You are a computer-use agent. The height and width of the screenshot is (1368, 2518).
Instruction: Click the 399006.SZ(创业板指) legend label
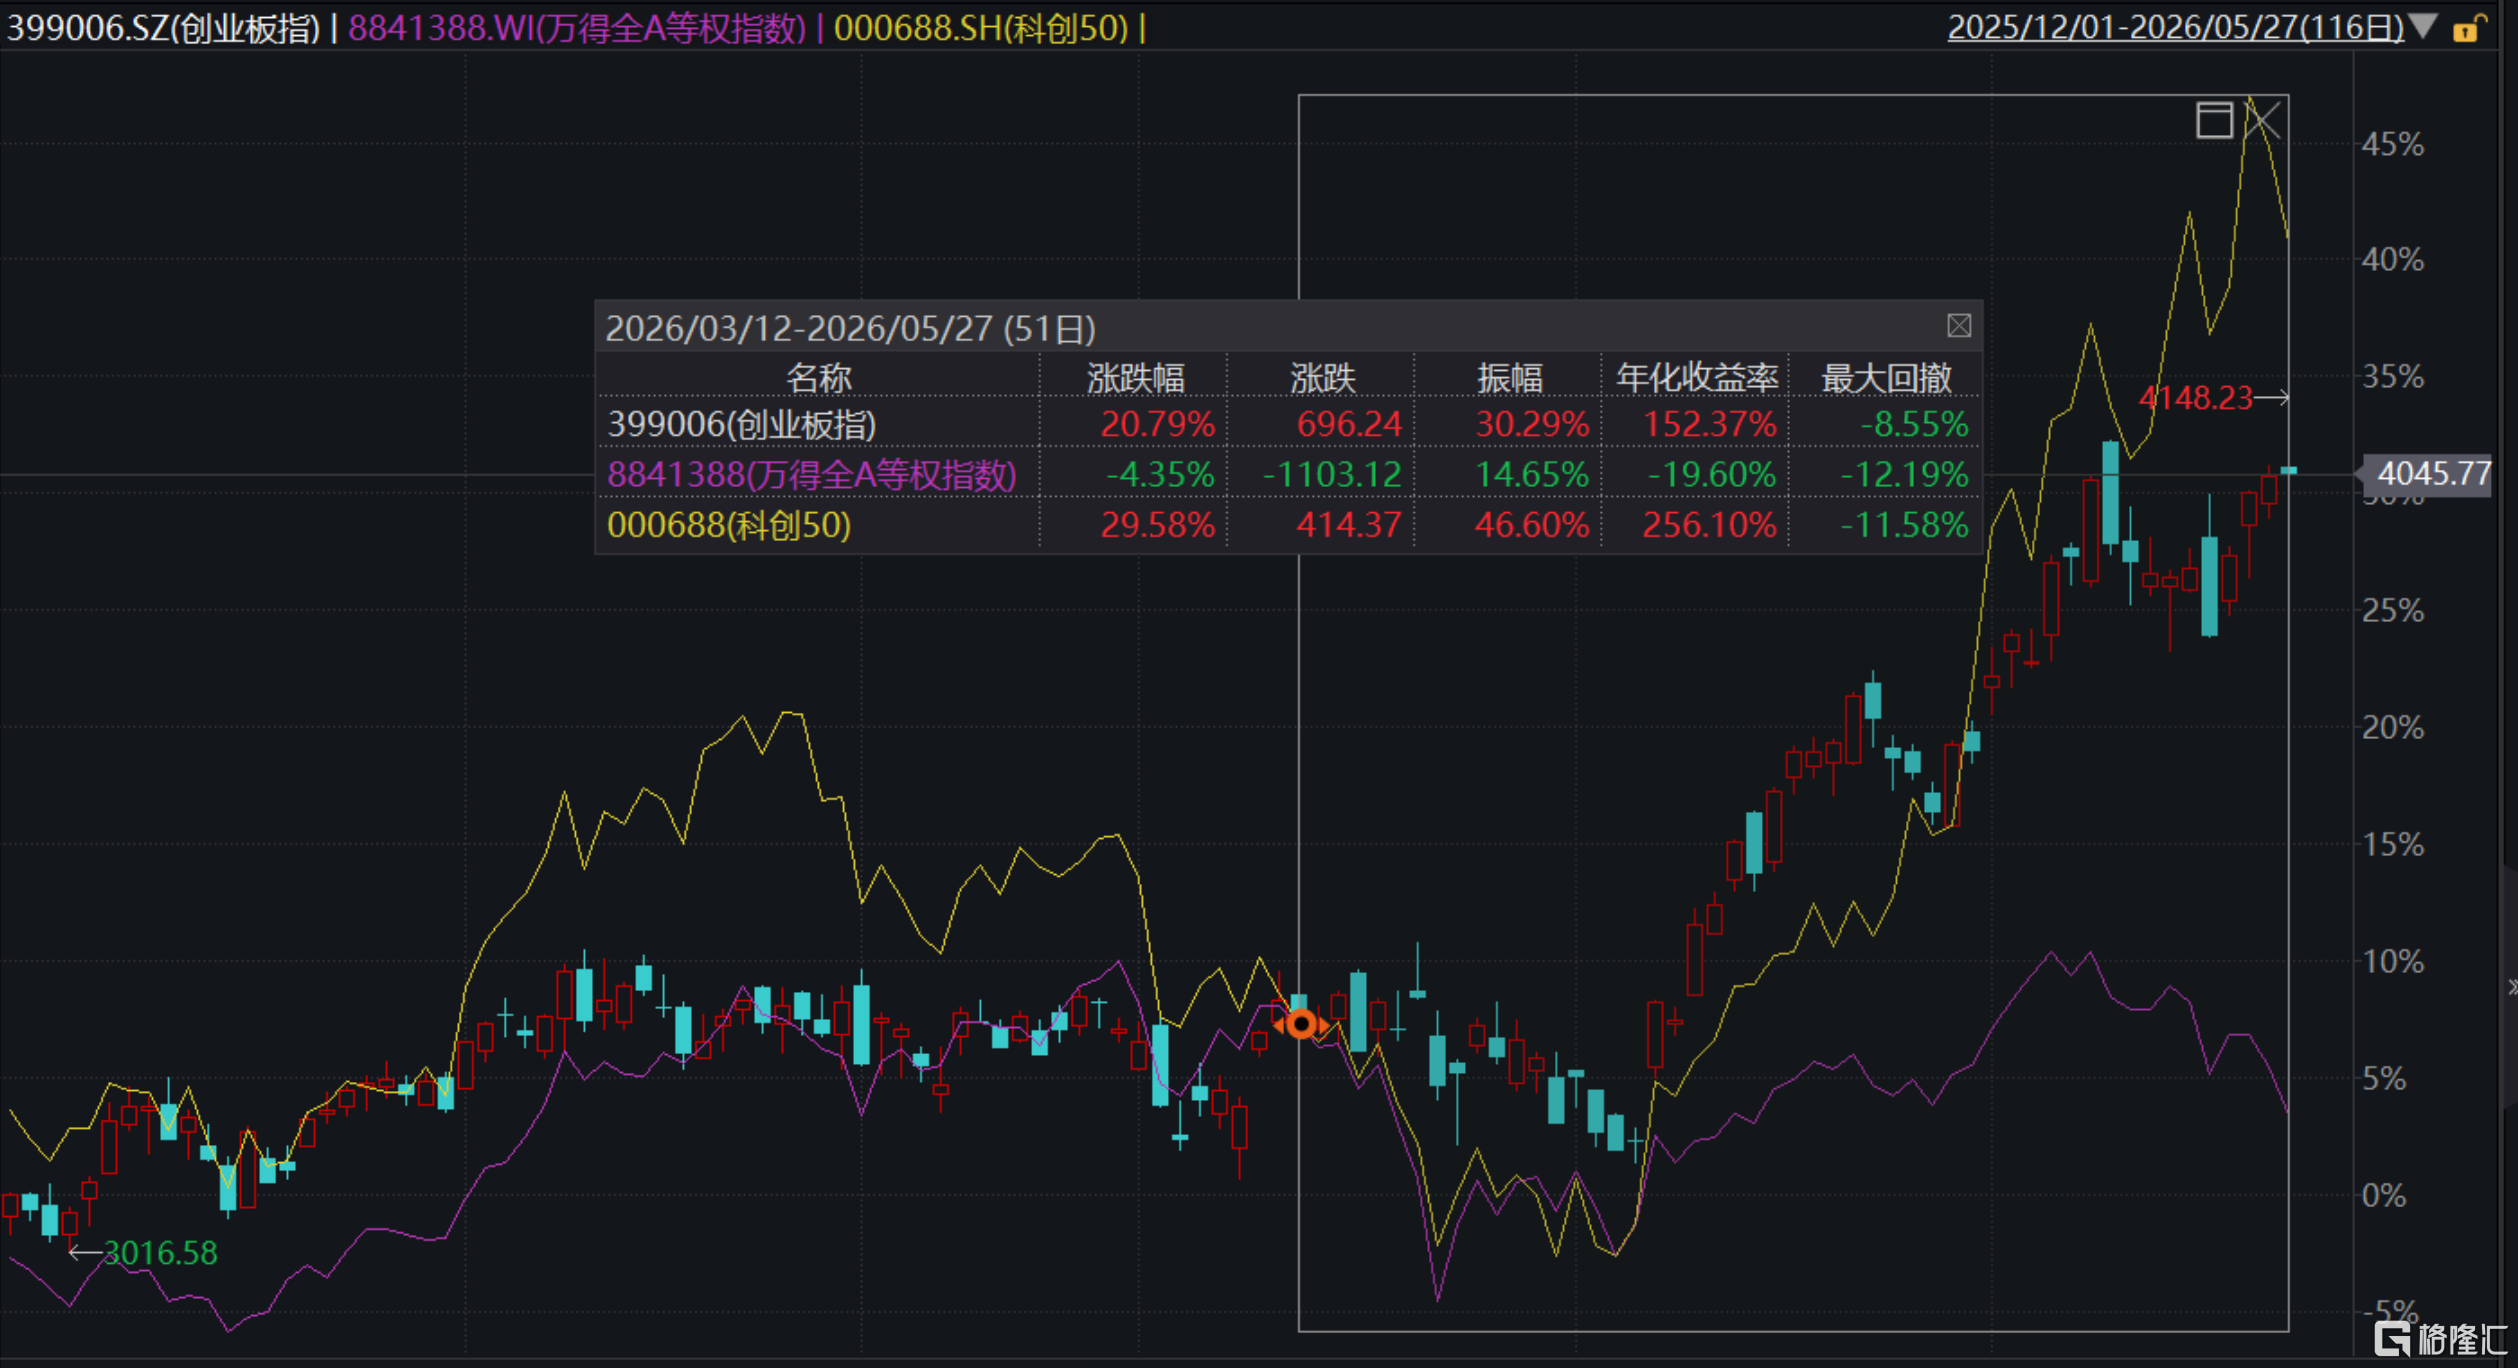tap(163, 28)
